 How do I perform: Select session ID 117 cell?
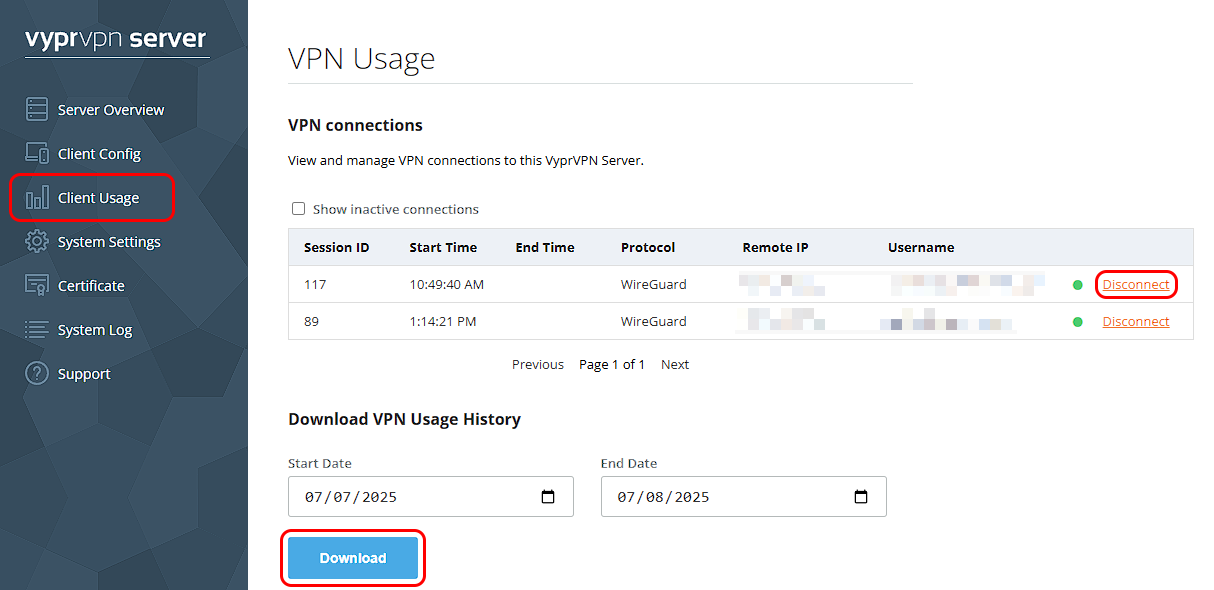click(x=315, y=285)
